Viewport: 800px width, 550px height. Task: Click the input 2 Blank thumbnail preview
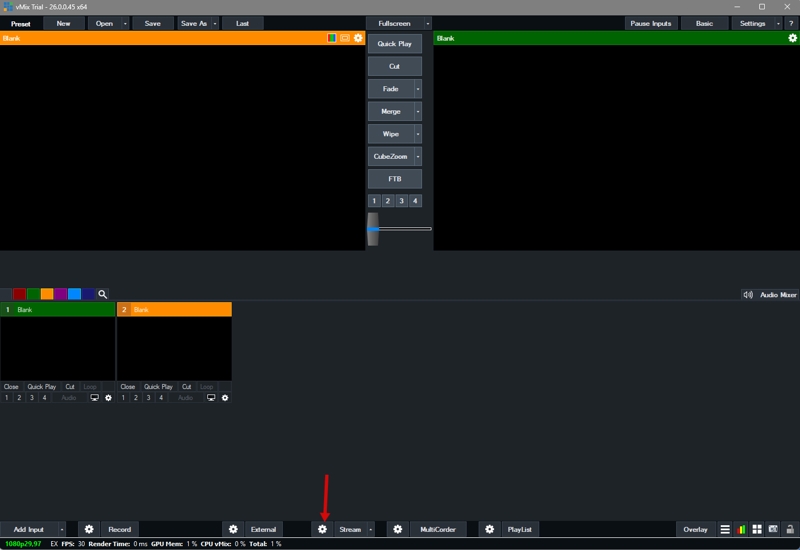(174, 348)
